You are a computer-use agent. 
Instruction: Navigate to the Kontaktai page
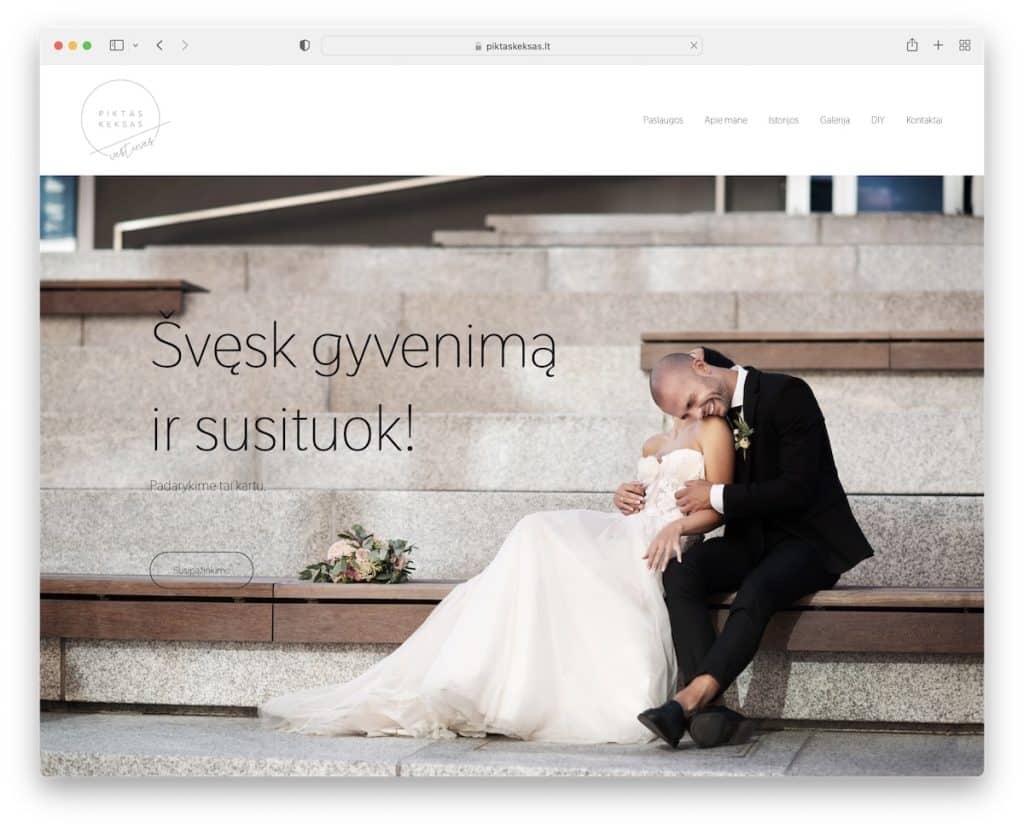924,120
